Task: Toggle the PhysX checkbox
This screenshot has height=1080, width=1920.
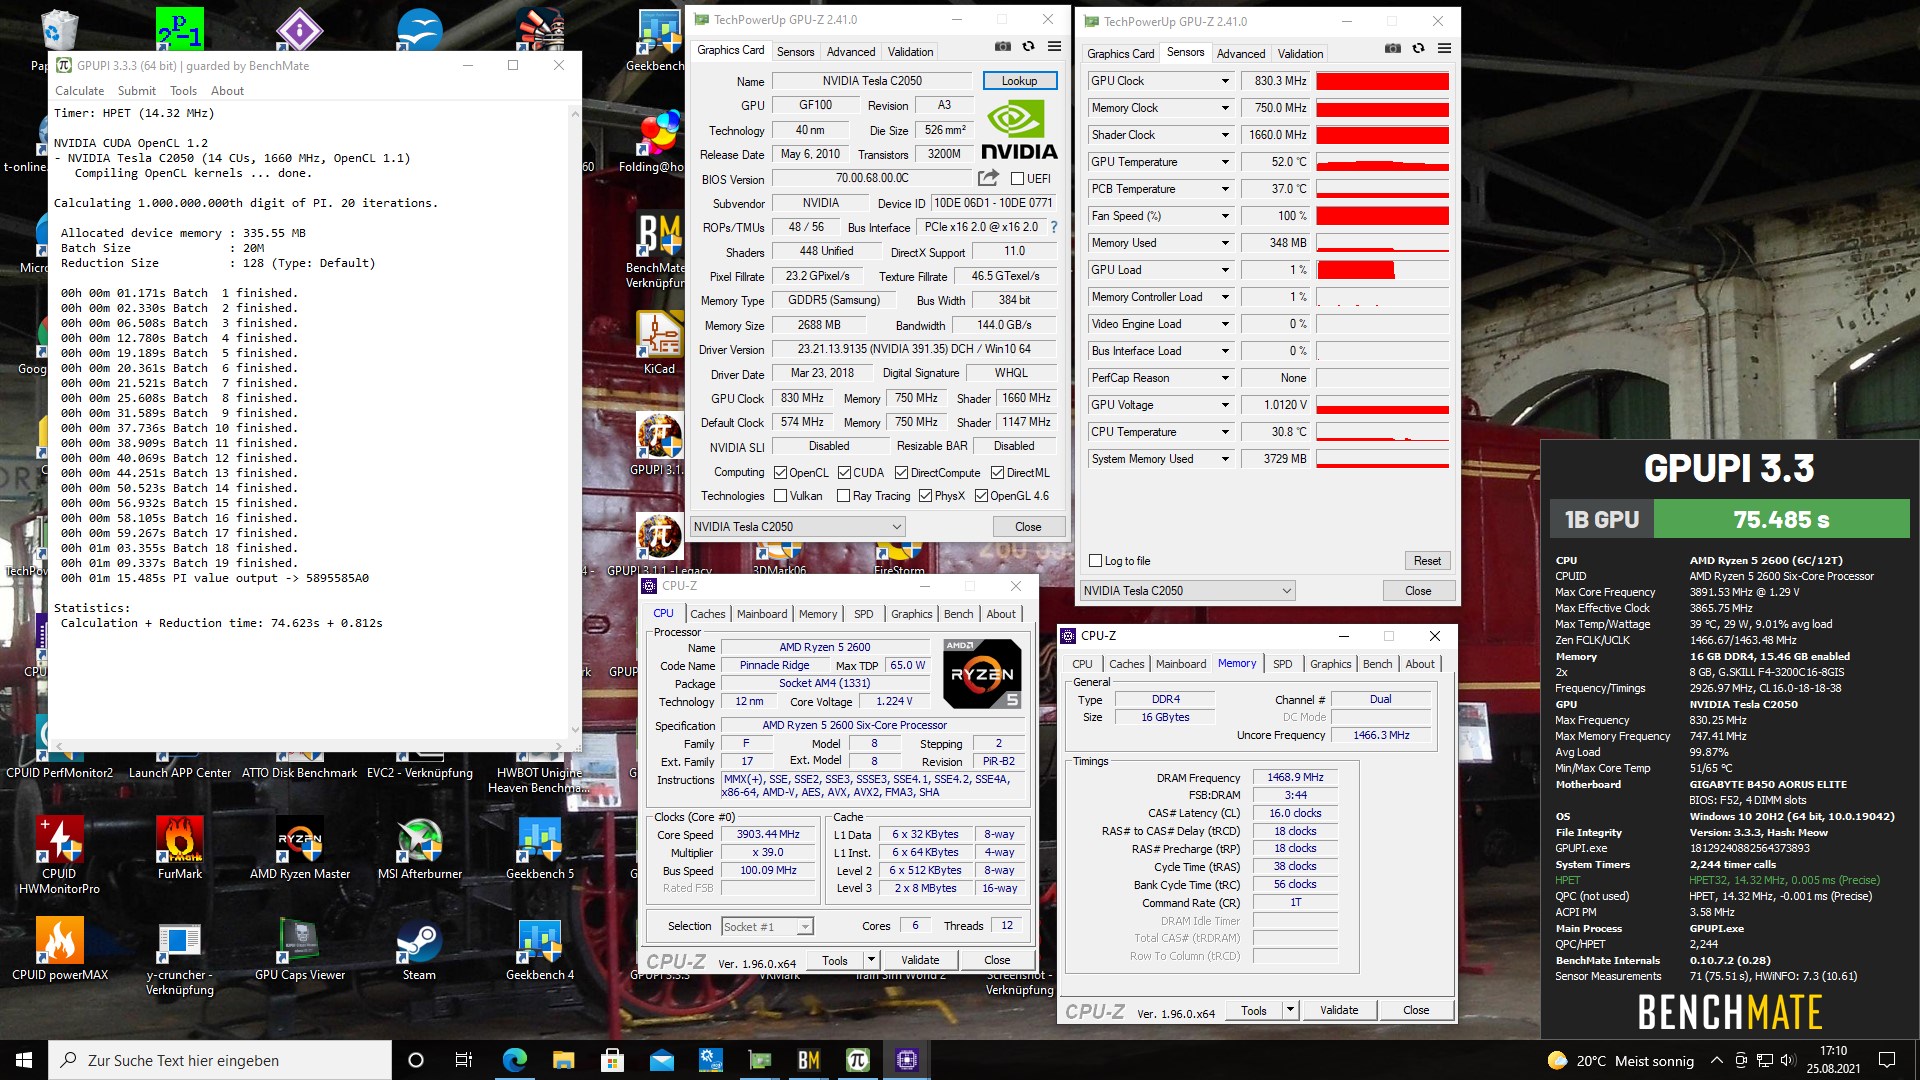Action: tap(925, 496)
